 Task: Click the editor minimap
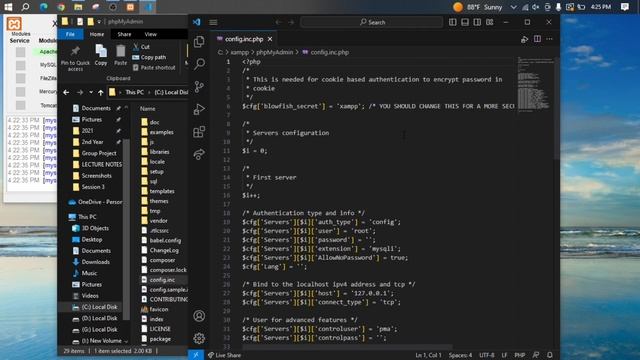535,84
